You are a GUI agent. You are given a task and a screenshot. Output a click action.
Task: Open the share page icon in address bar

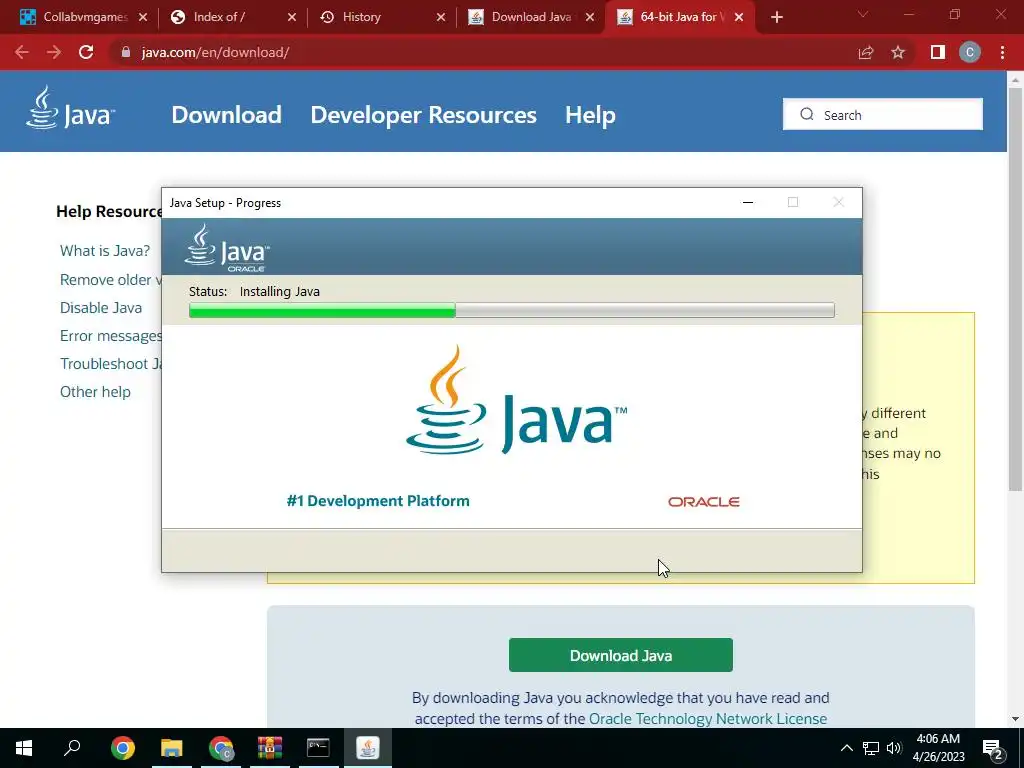click(x=866, y=52)
